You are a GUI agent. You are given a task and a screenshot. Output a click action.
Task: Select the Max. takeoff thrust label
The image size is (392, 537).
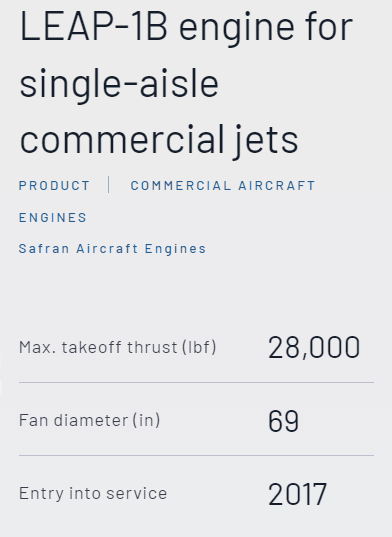117,347
